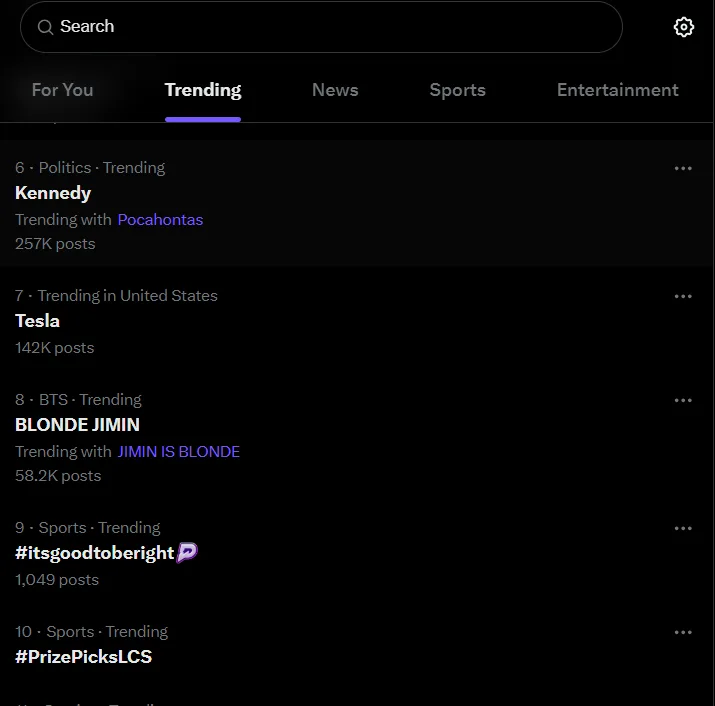Screen dimensions: 715x706
Task: Open the Sports tab
Action: 457,90
